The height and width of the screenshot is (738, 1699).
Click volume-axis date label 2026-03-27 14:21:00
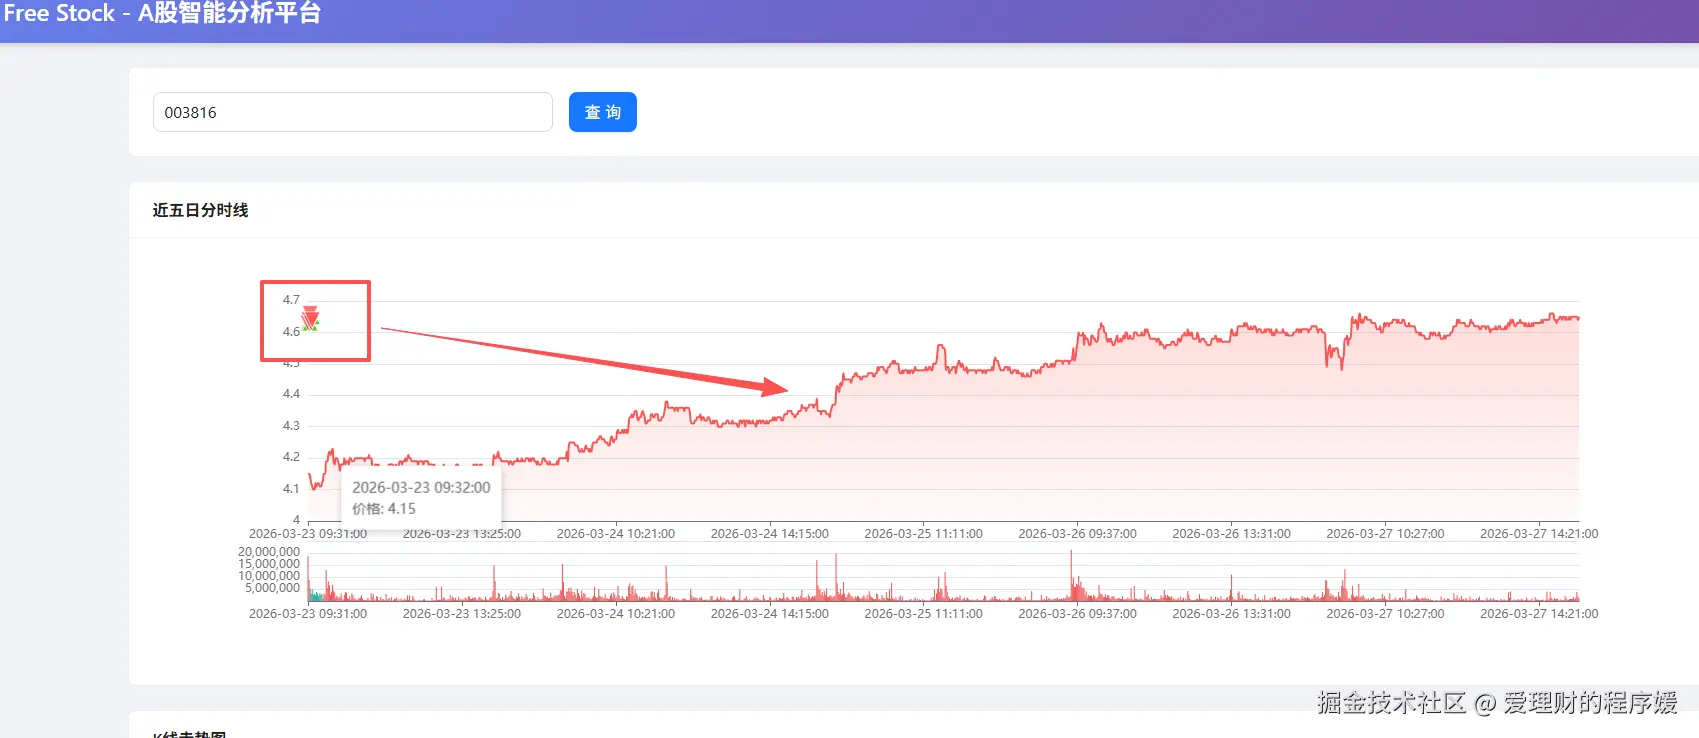(1539, 614)
